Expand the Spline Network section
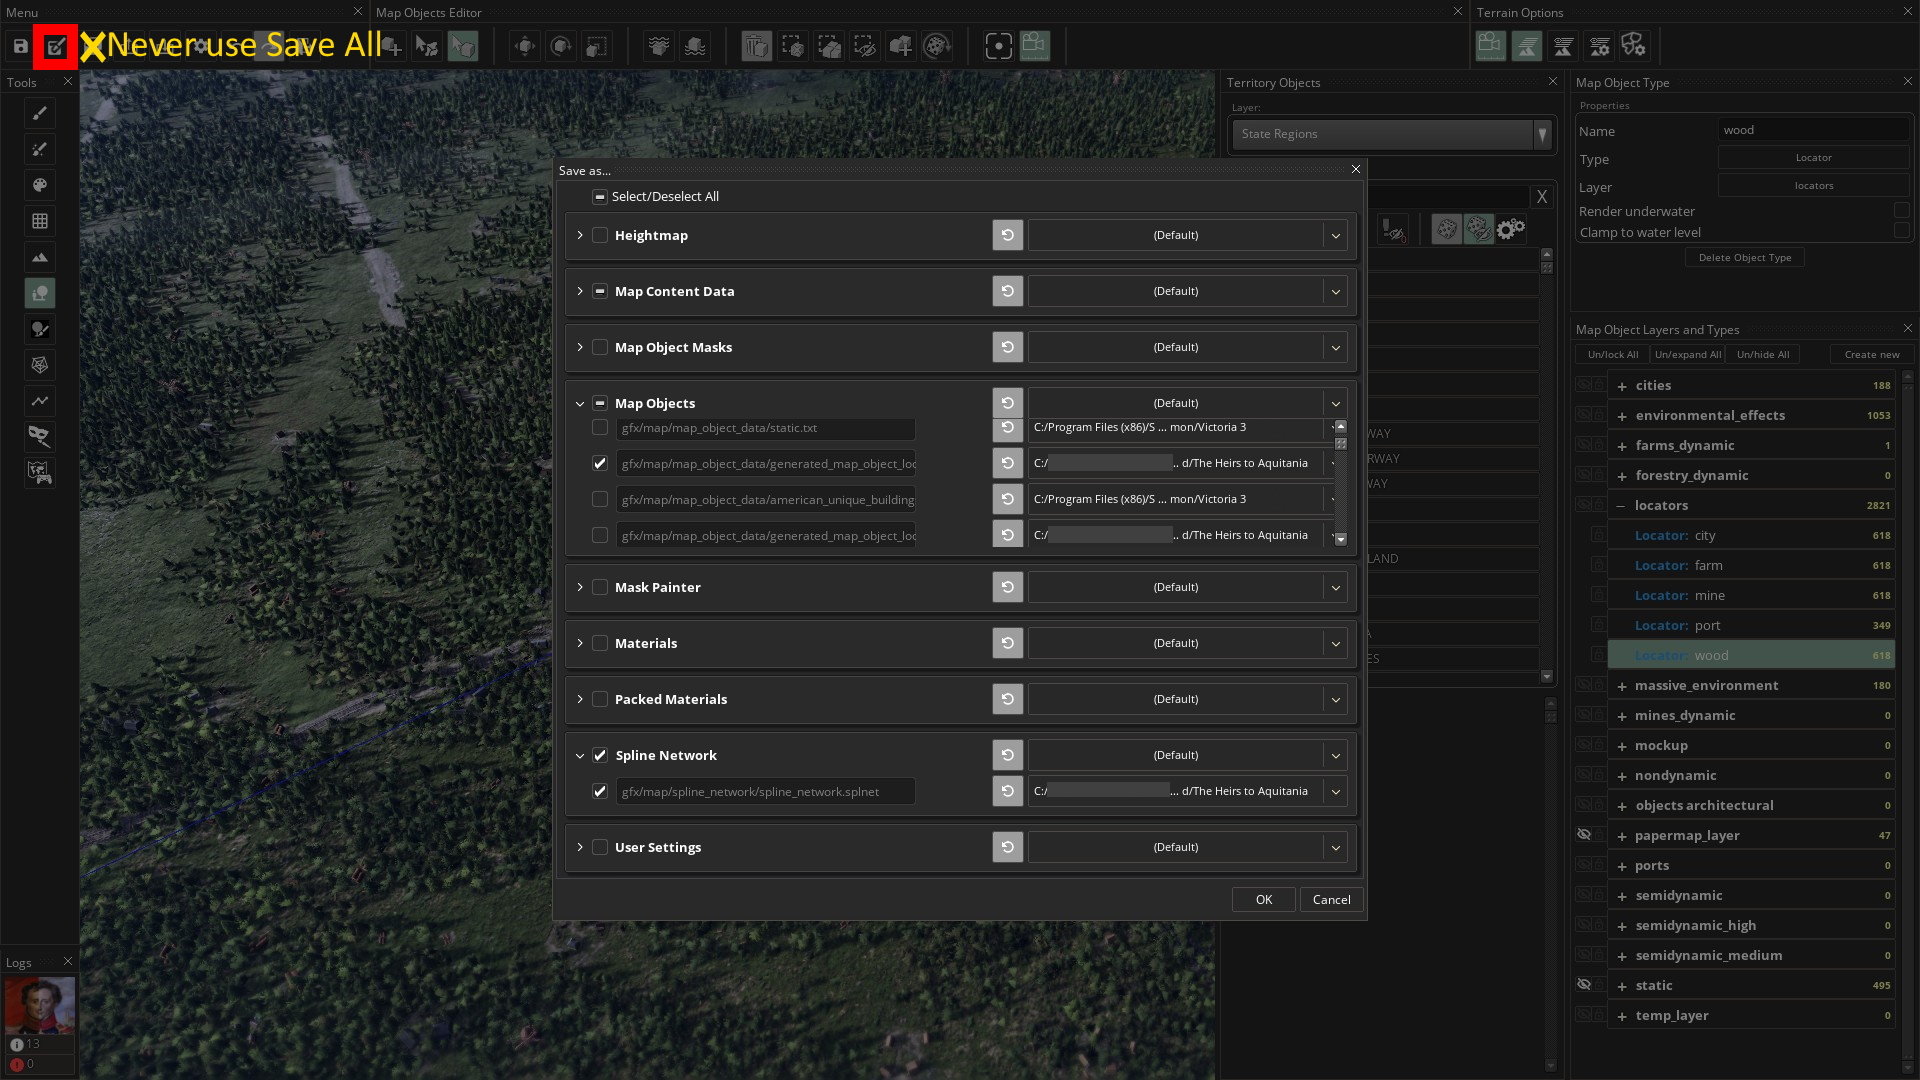This screenshot has height=1080, width=1920. (x=578, y=756)
